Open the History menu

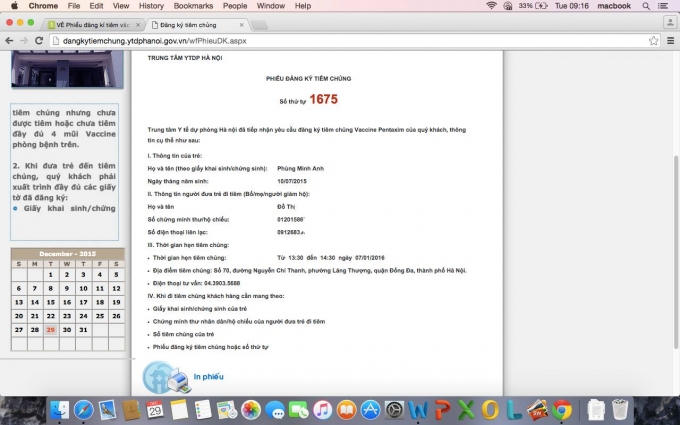[x=151, y=6]
